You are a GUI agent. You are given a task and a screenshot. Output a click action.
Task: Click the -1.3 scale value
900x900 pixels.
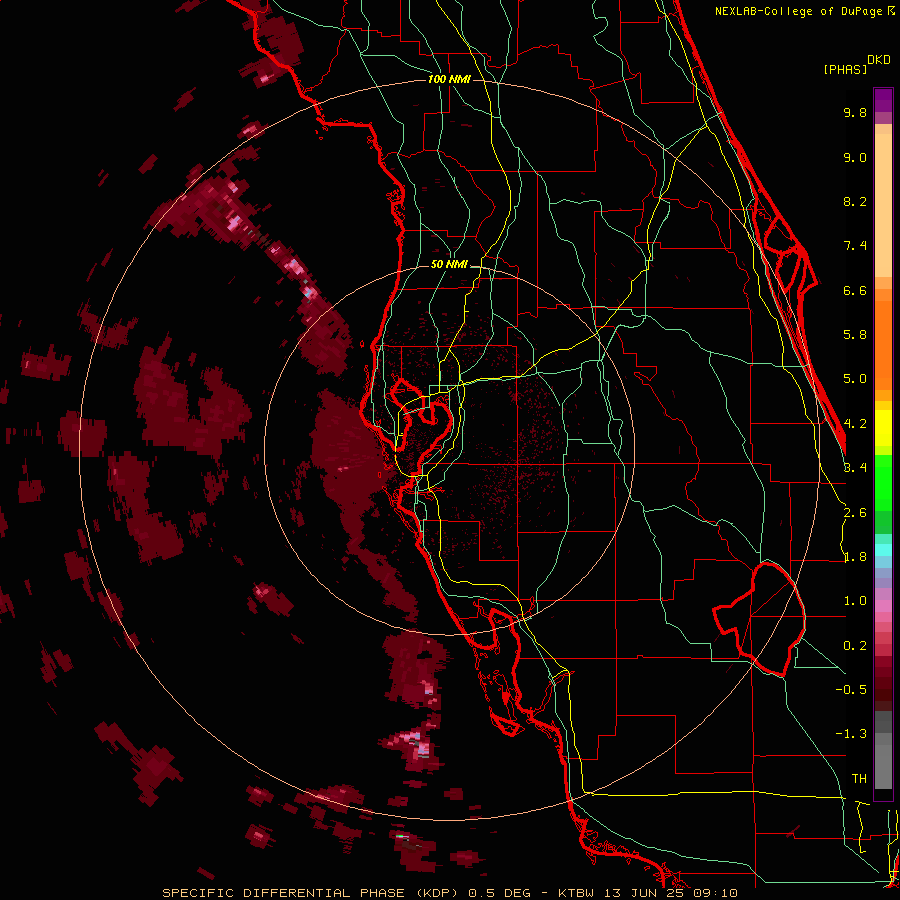851,734
